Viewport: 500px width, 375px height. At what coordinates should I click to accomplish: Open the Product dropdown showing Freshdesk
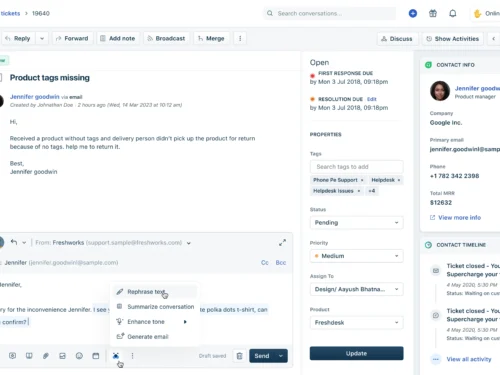[x=356, y=323]
